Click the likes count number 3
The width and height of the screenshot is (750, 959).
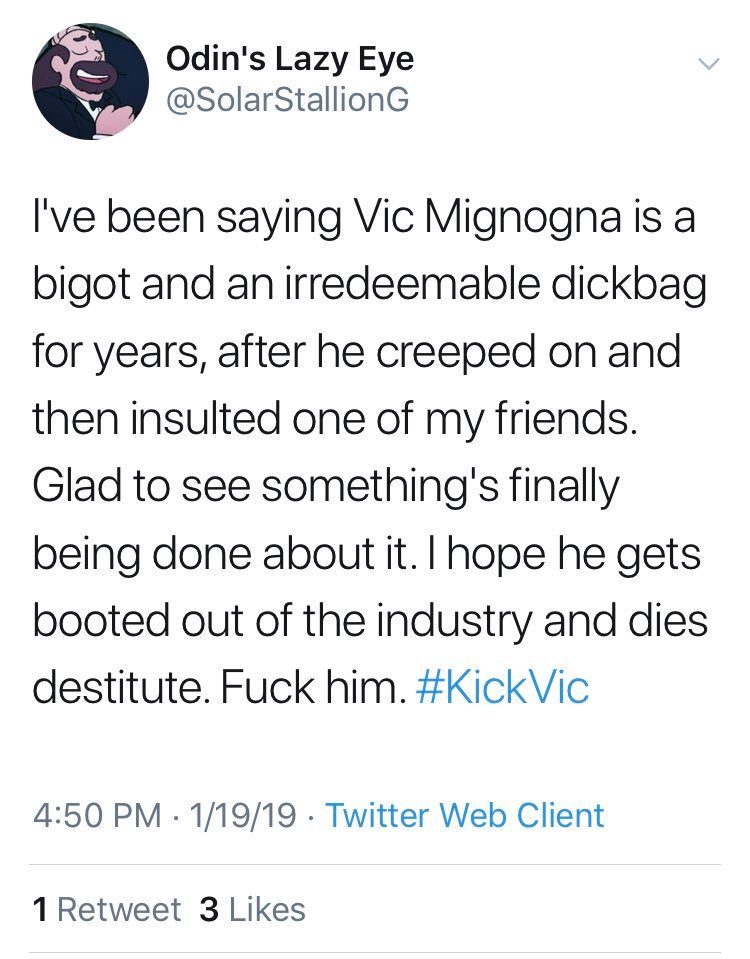point(209,909)
